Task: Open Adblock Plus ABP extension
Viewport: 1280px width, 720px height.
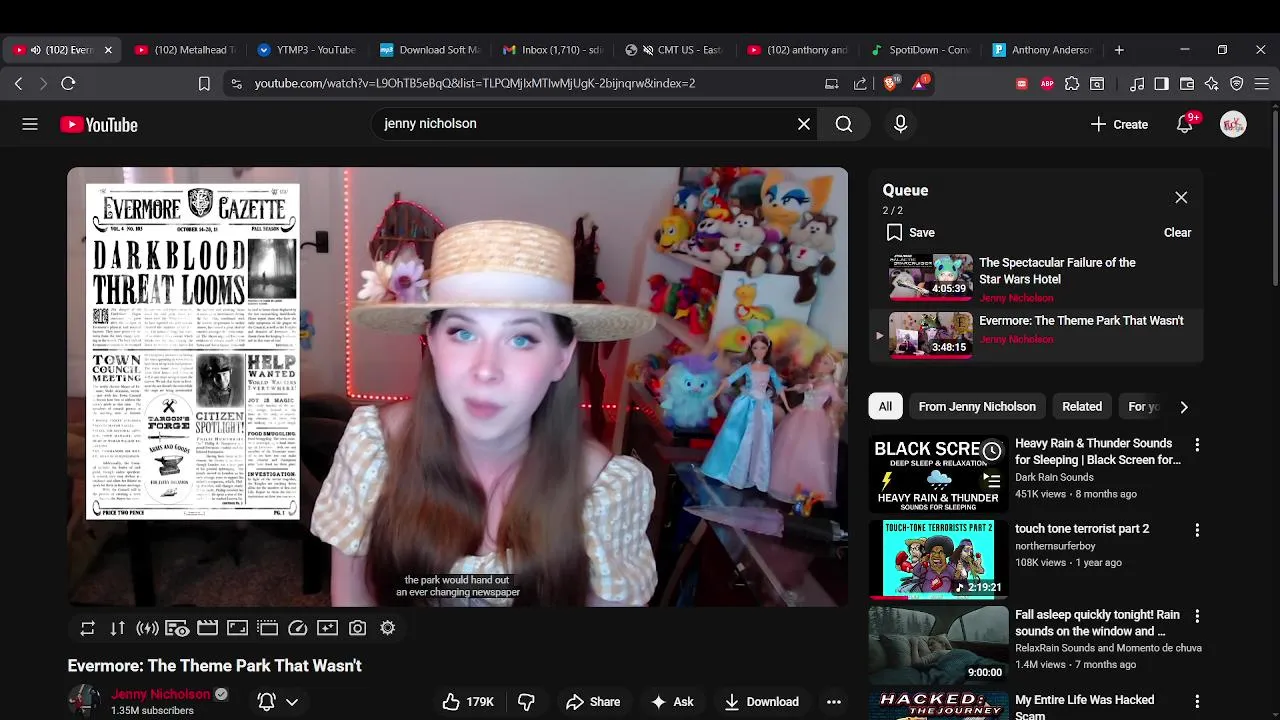Action: pyautogui.click(x=1047, y=84)
